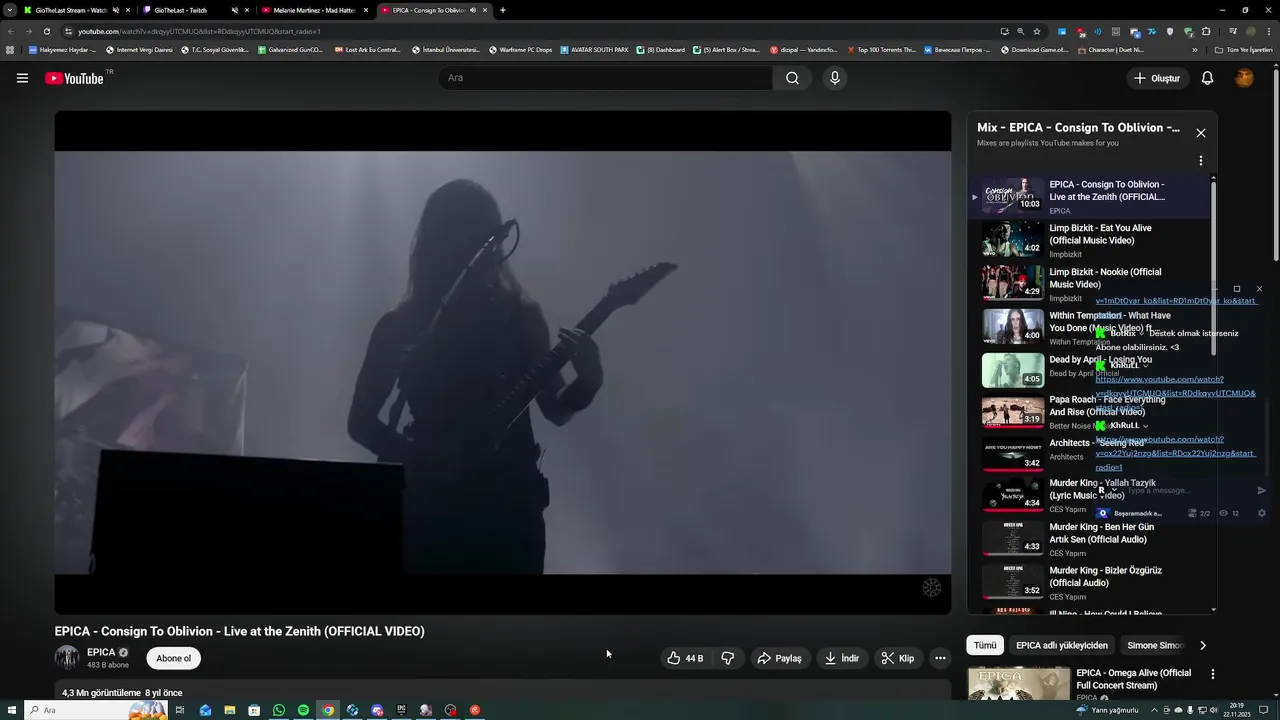The width and height of the screenshot is (1280, 720).
Task: Show more filter chips with right chevron
Action: coord(1203,645)
